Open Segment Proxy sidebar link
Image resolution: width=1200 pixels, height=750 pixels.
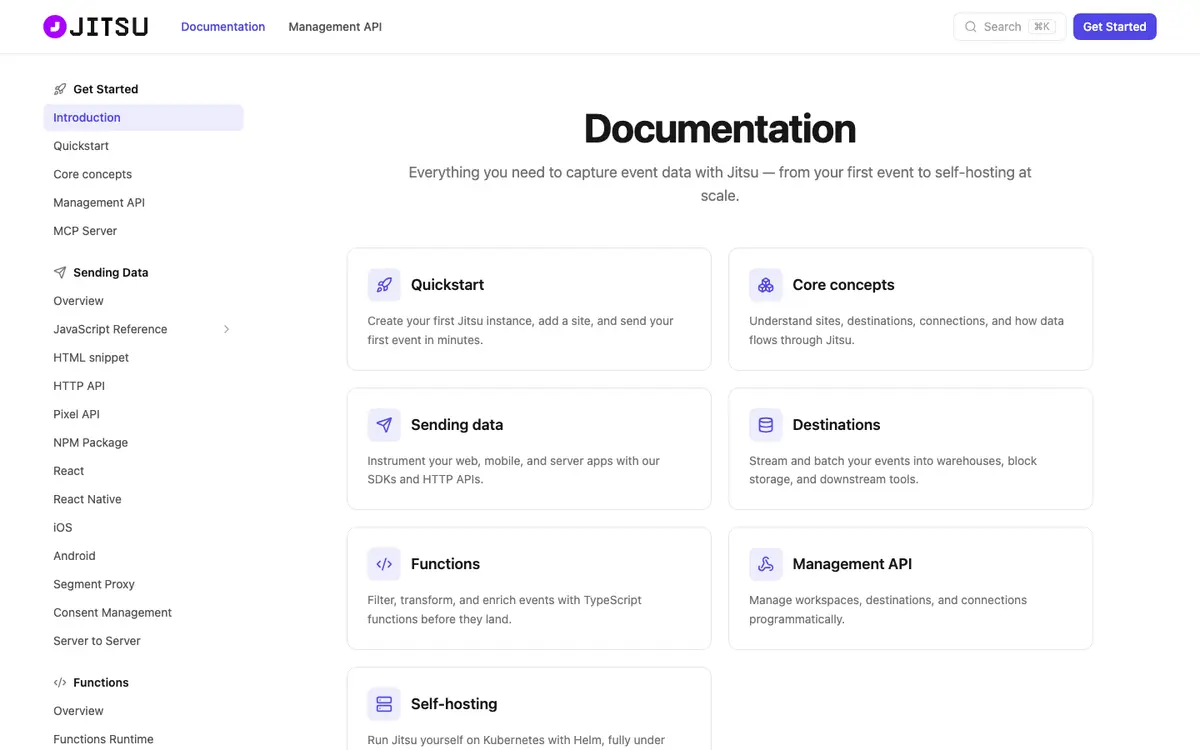click(x=94, y=584)
